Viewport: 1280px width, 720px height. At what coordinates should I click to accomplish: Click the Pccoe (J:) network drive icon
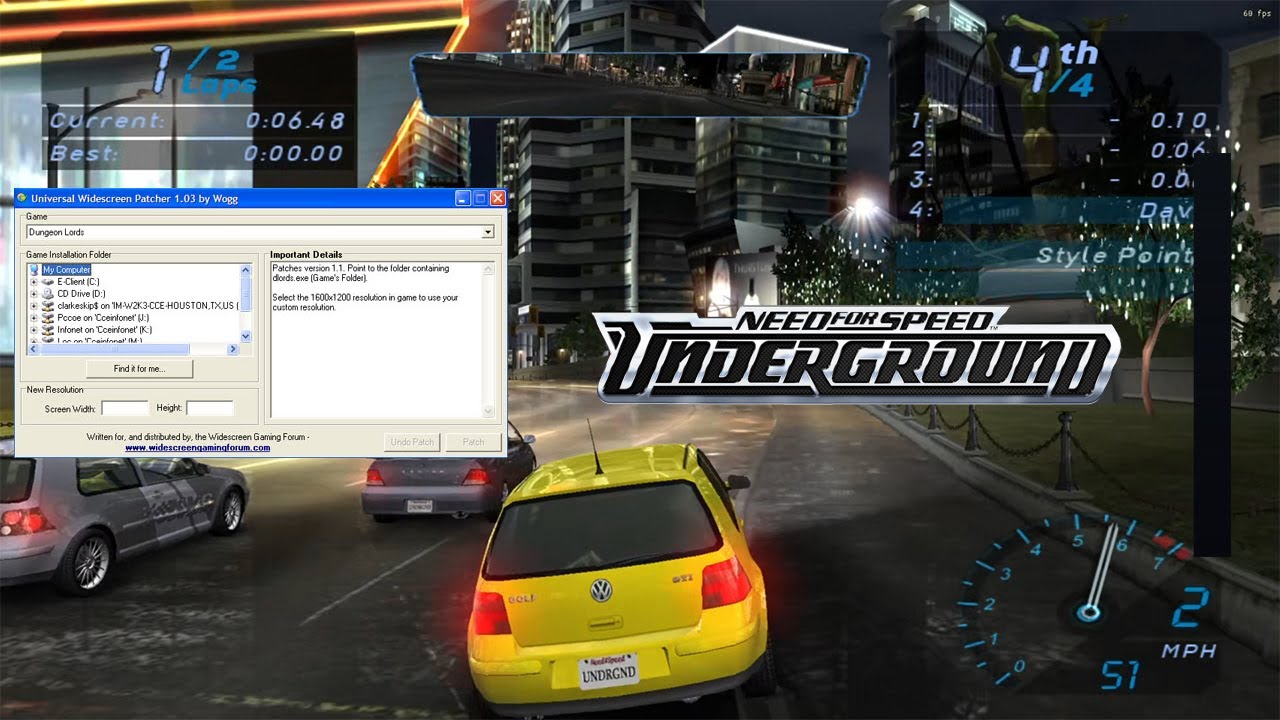pyautogui.click(x=47, y=318)
